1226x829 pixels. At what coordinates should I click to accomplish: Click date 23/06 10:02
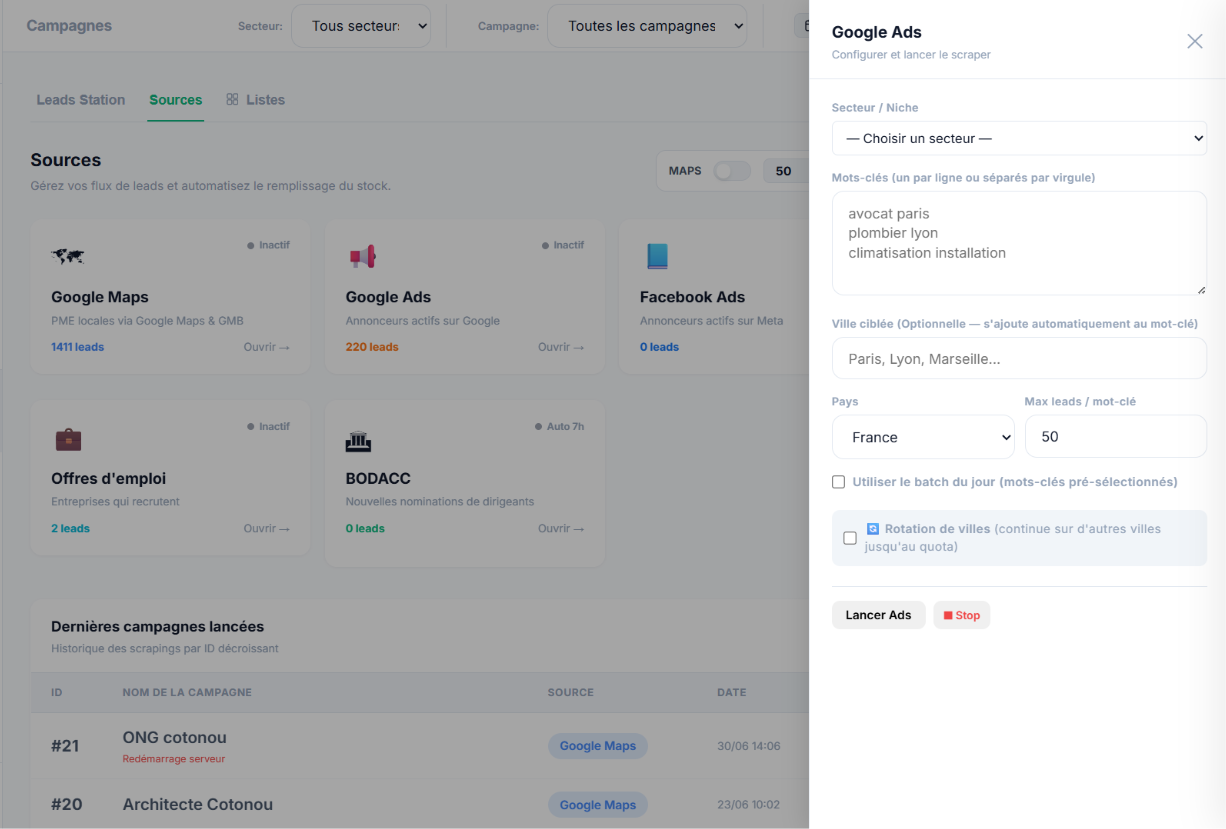[x=749, y=804]
